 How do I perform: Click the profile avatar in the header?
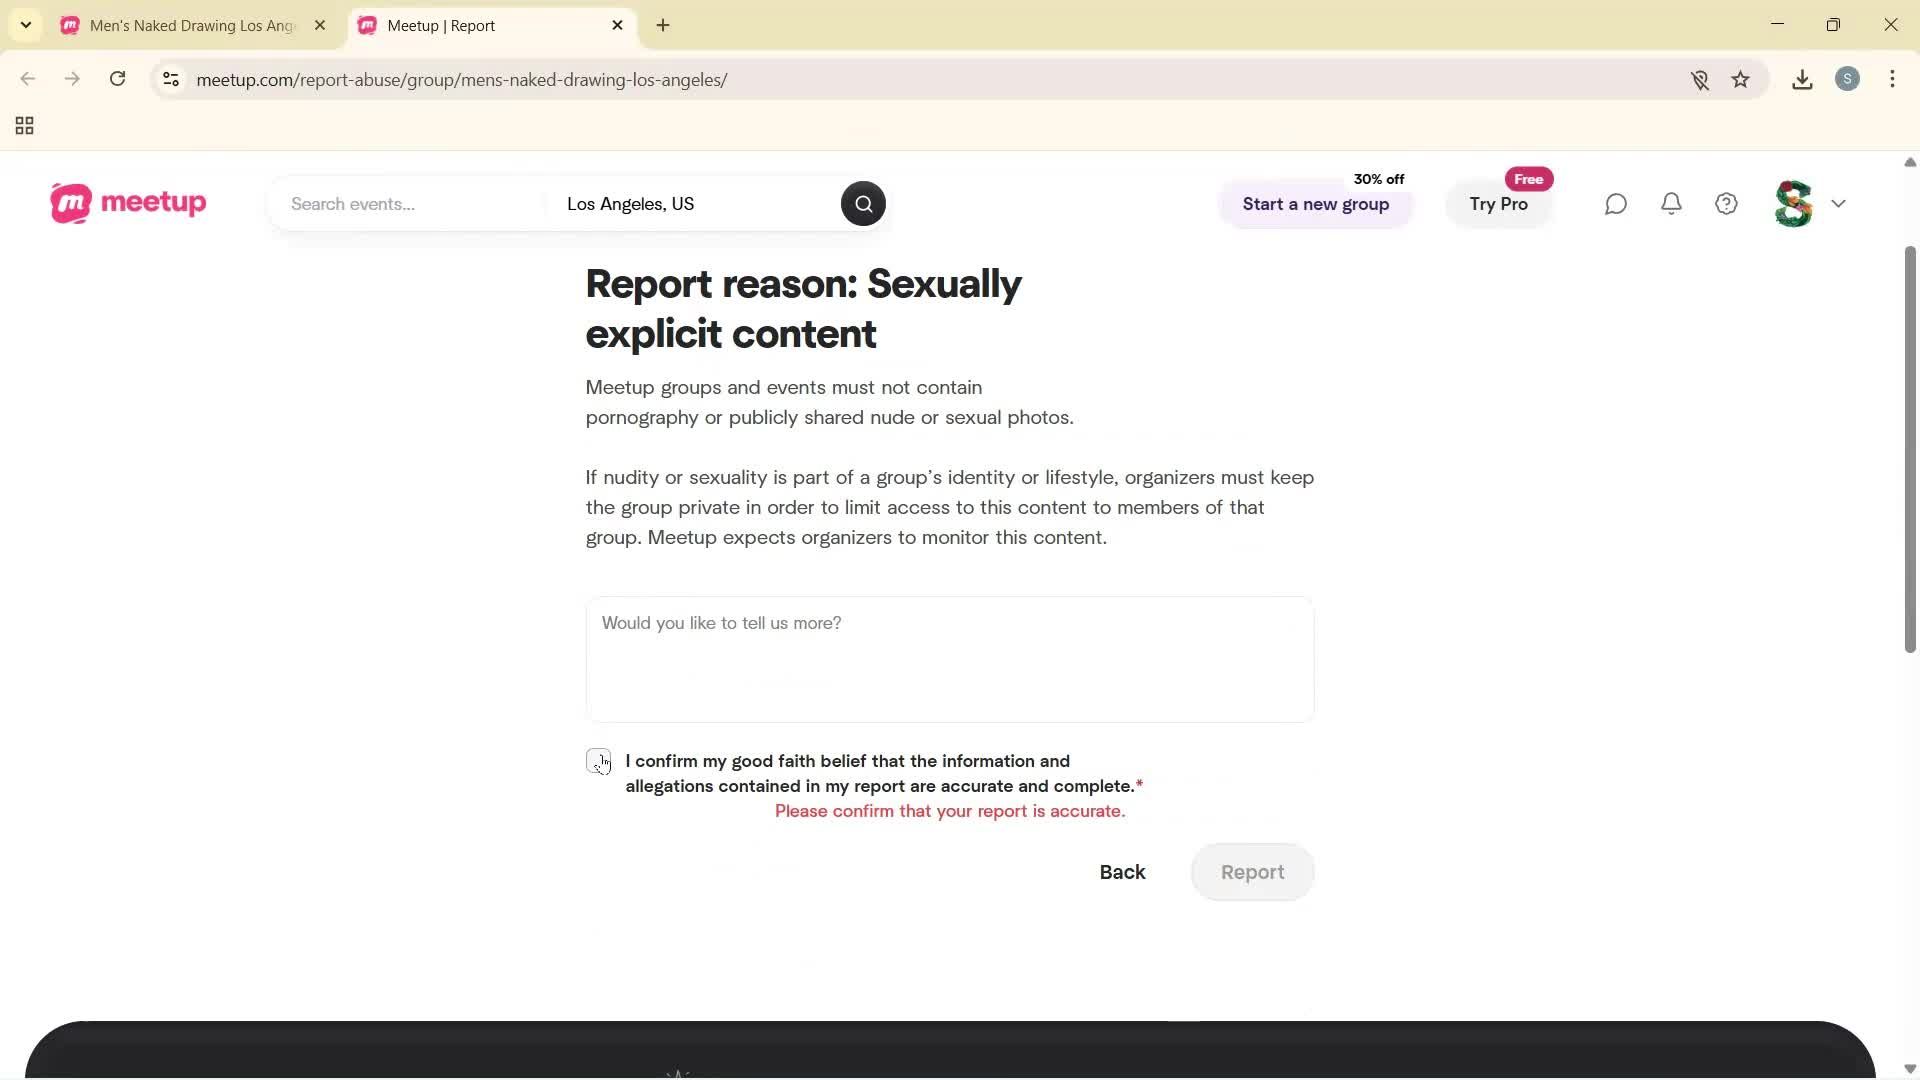click(x=1792, y=203)
